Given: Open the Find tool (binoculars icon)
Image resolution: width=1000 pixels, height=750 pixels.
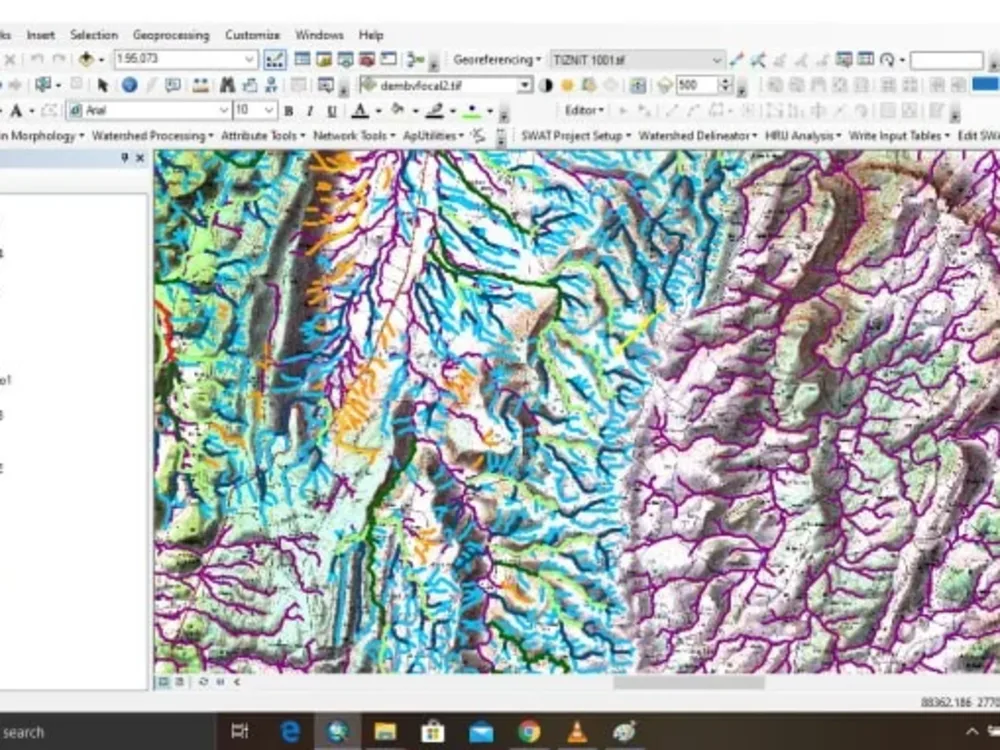Looking at the screenshot, I should pyautogui.click(x=227, y=83).
